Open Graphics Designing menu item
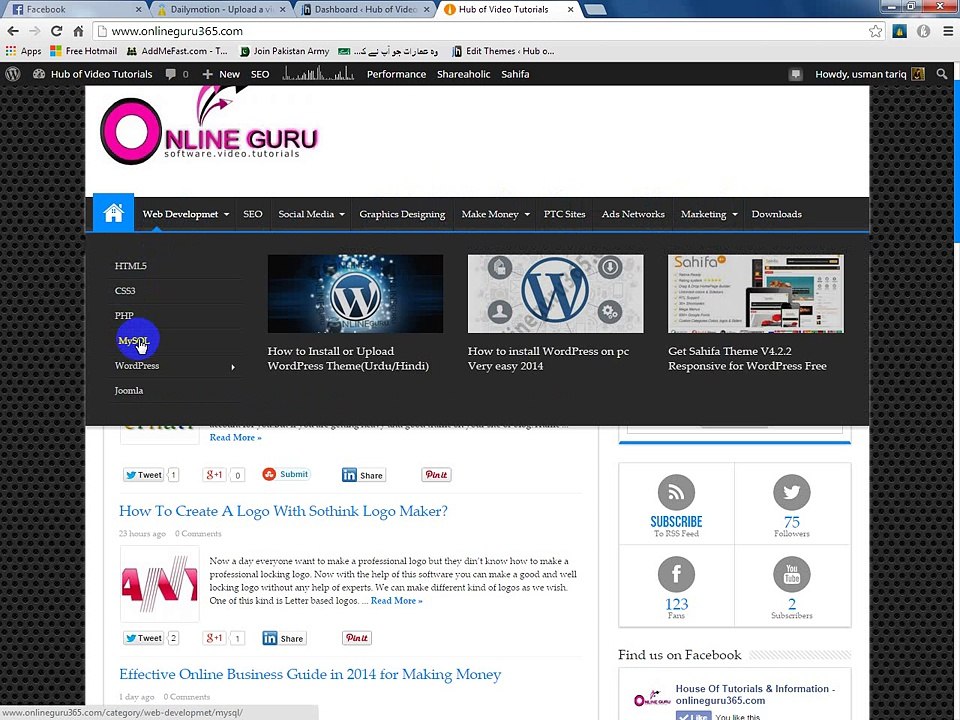Image resolution: width=960 pixels, height=720 pixels. 402,214
